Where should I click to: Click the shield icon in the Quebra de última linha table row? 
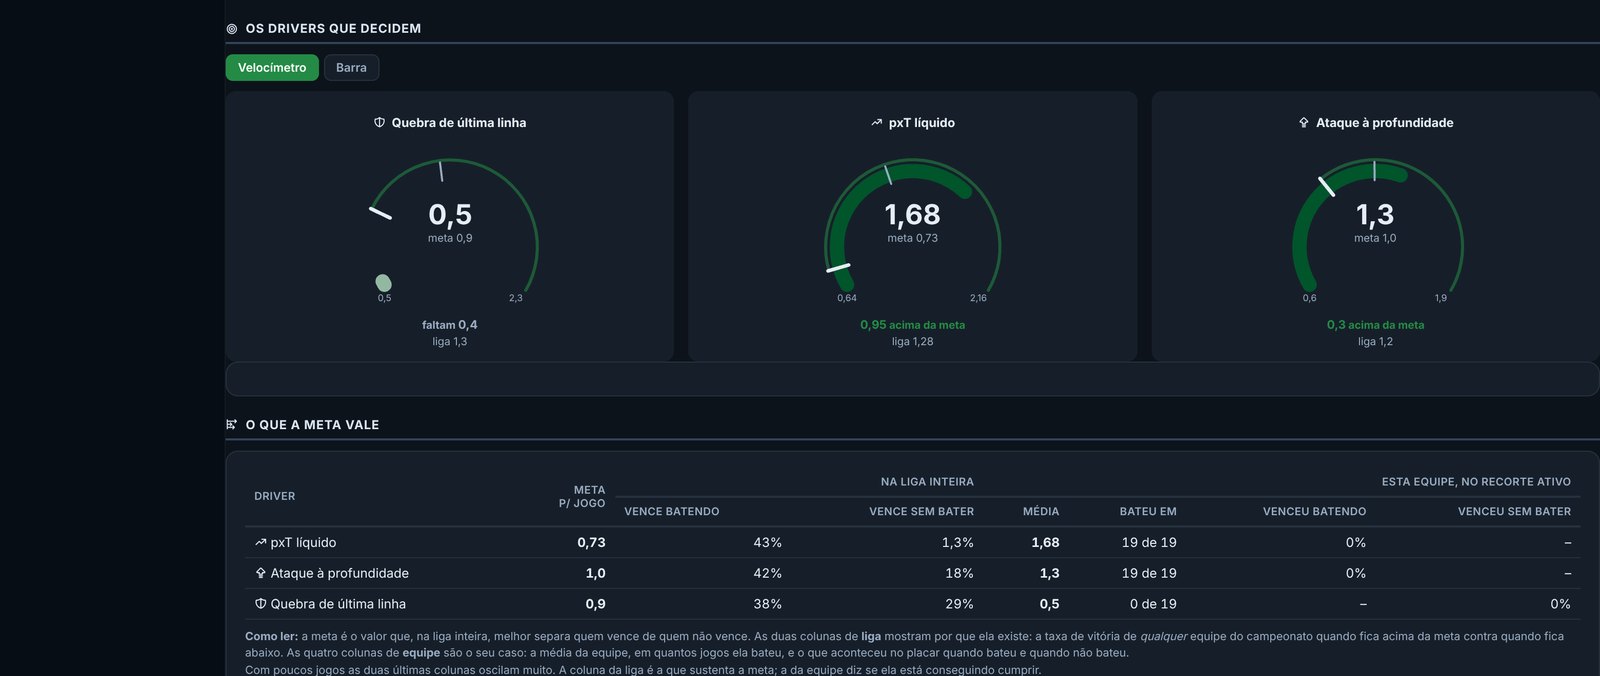coord(261,604)
